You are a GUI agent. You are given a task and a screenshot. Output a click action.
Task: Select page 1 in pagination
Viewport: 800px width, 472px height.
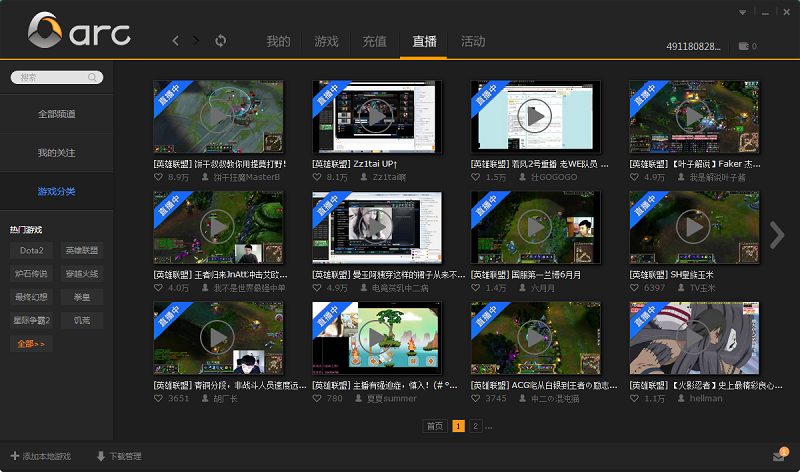point(458,426)
